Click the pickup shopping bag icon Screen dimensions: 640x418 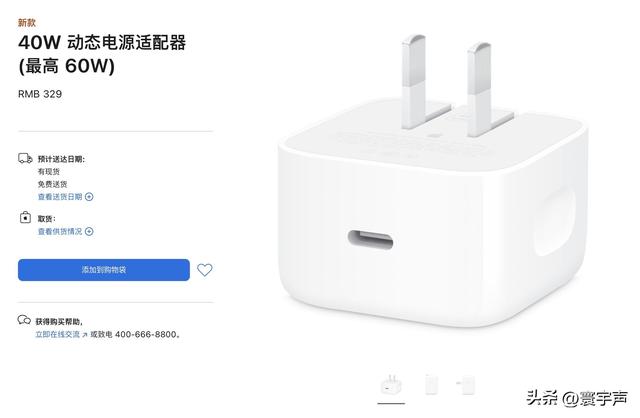point(25,217)
